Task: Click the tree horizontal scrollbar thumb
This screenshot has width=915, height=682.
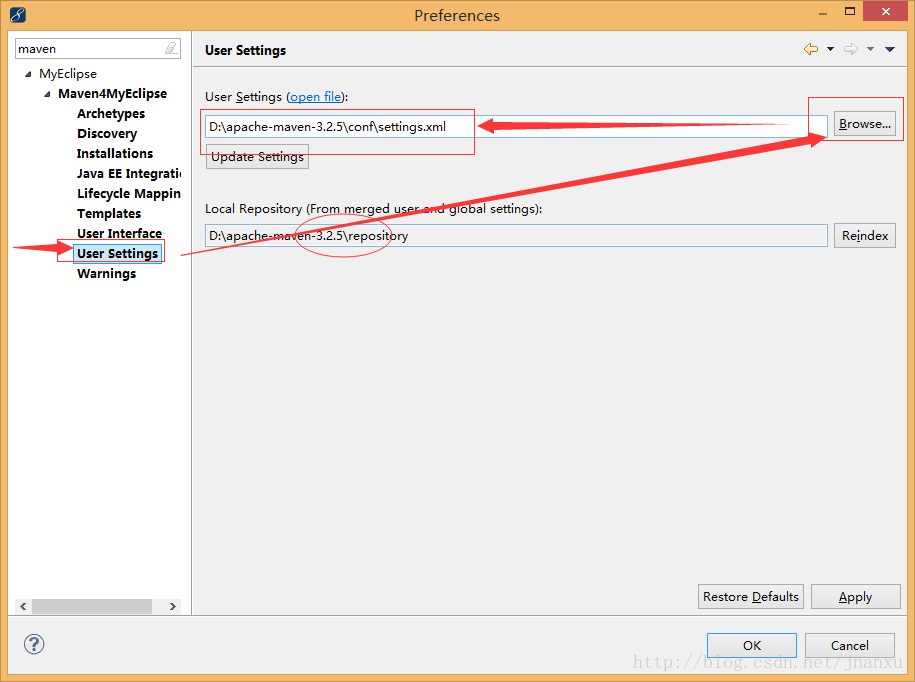Action: click(92, 606)
